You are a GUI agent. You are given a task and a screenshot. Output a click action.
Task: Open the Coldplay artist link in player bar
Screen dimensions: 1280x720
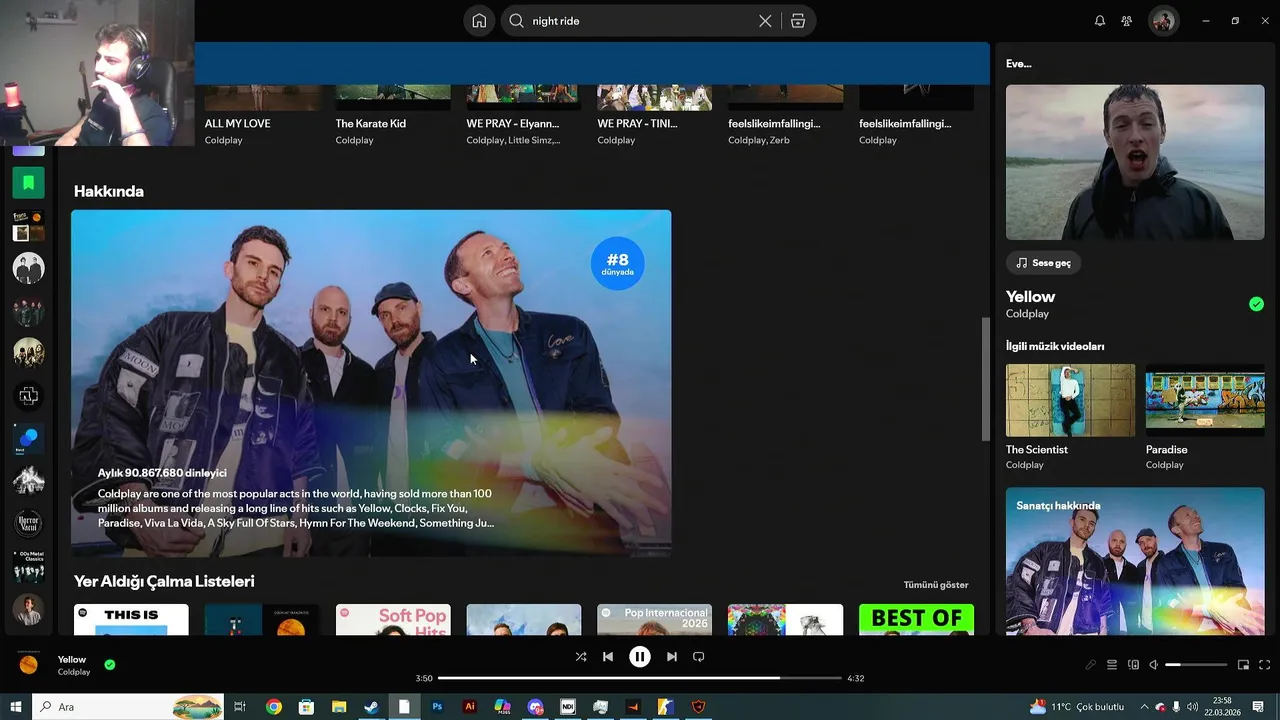(x=74, y=672)
